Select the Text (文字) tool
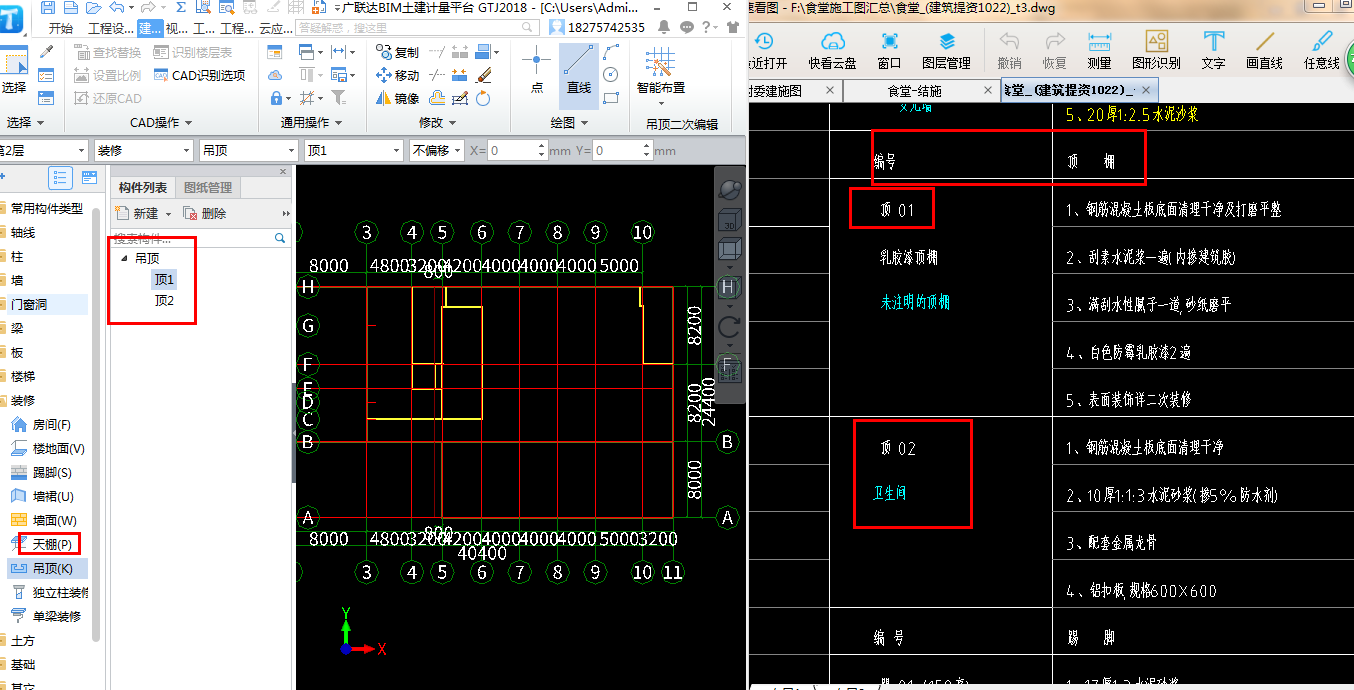The width and height of the screenshot is (1354, 690). coord(1213,50)
